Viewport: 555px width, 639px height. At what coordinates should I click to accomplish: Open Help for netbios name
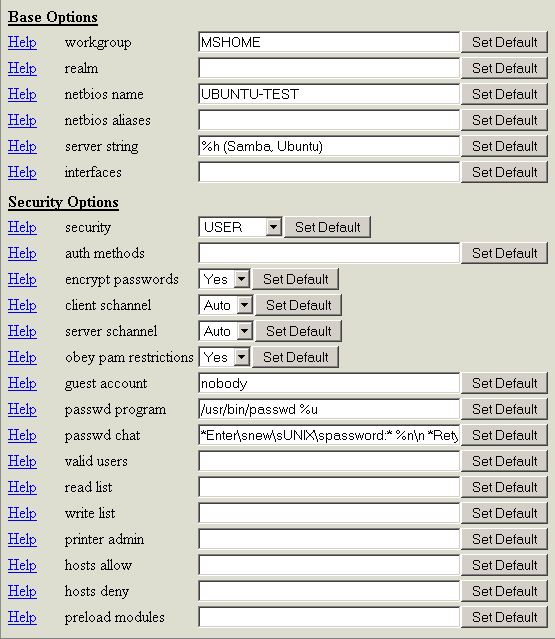(x=22, y=94)
